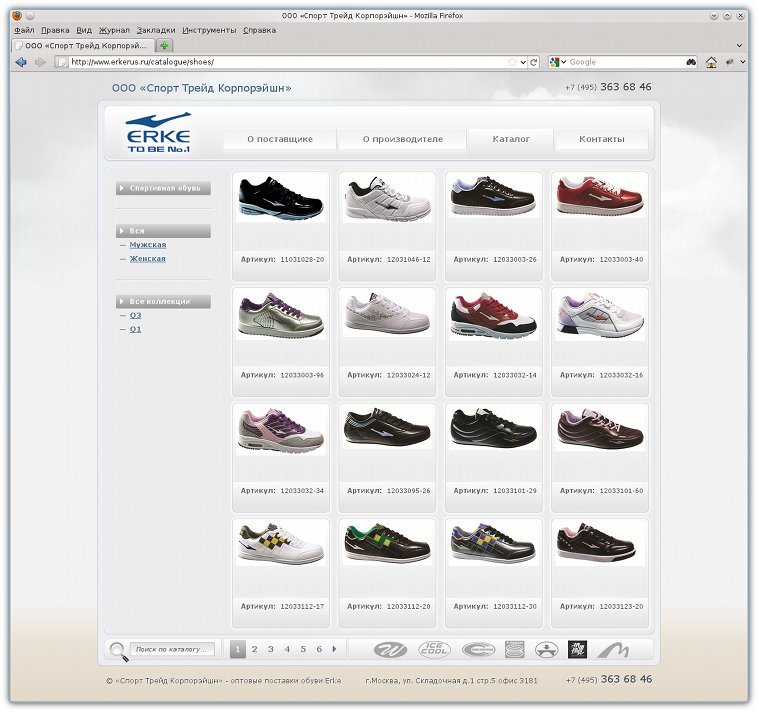Open red shoe thumbnail артикул 12033003-40
The height and width of the screenshot is (712, 758).
click(x=600, y=196)
